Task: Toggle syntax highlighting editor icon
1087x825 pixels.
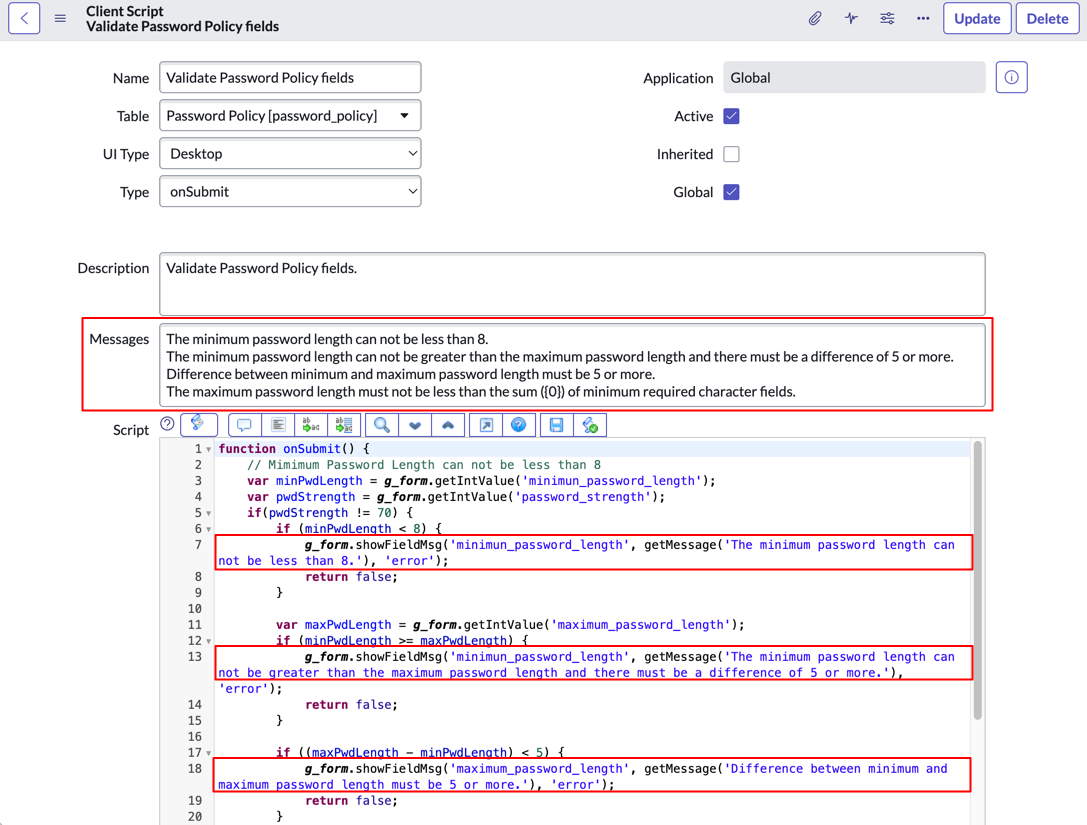Action: 199,424
